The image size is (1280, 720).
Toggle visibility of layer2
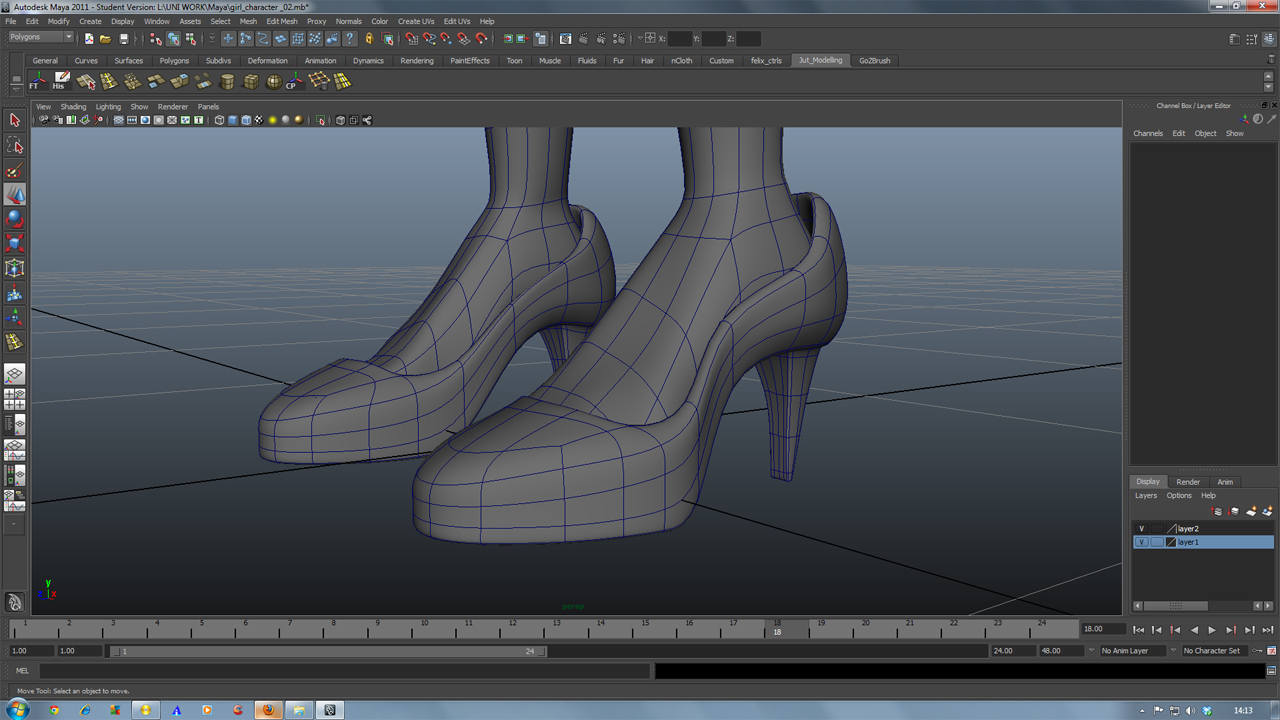coord(1141,528)
